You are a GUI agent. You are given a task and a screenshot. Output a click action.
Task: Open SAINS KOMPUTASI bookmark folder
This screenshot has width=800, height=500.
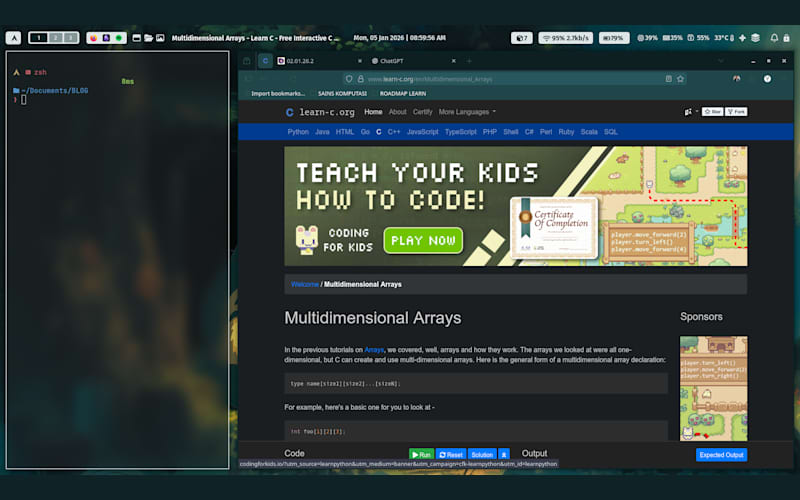[x=342, y=93]
